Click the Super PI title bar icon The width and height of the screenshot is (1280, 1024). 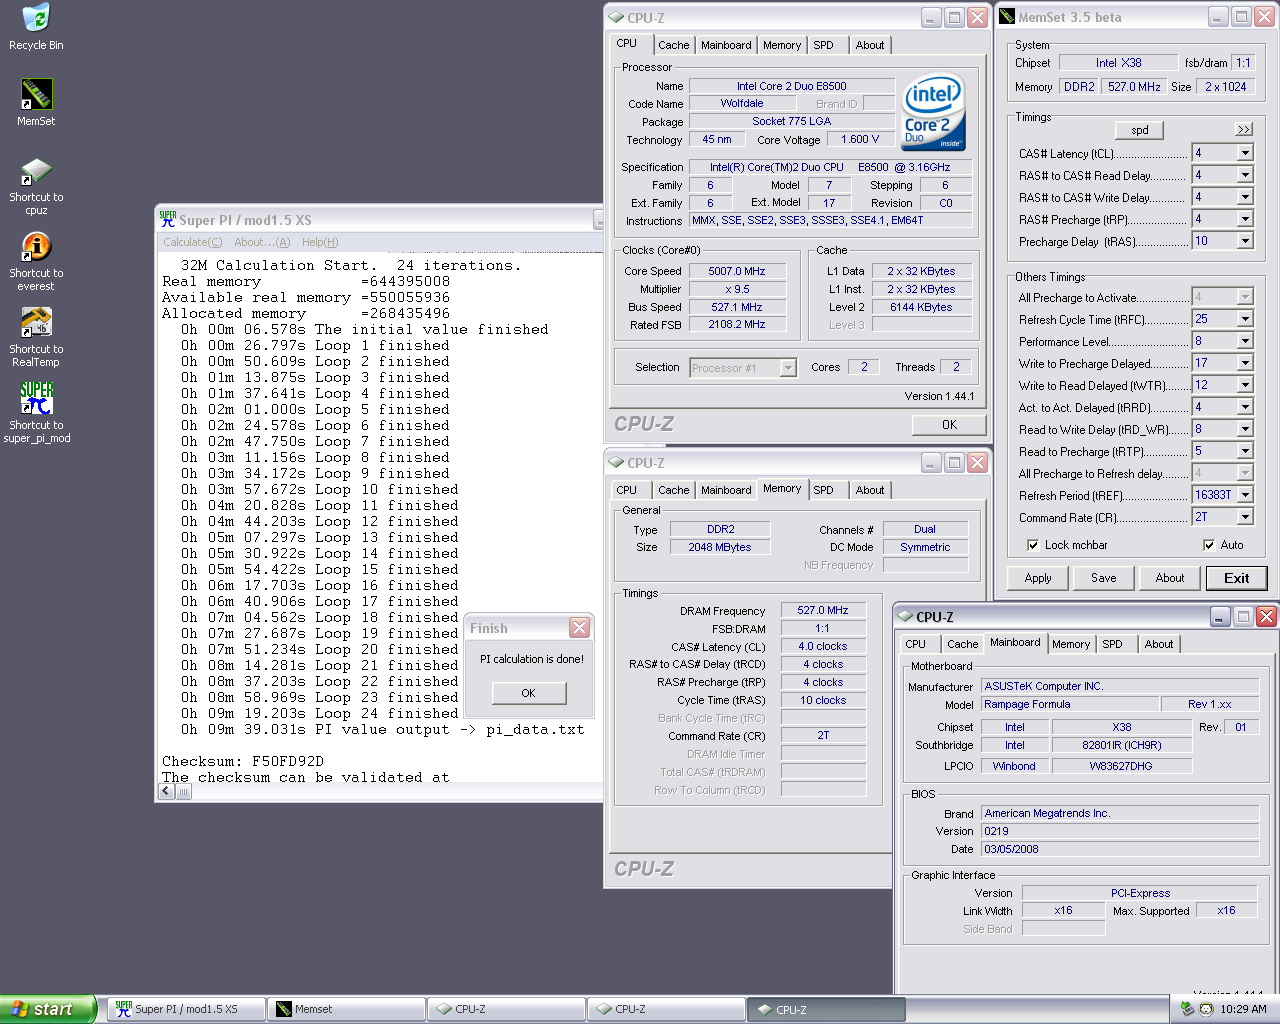[168, 219]
